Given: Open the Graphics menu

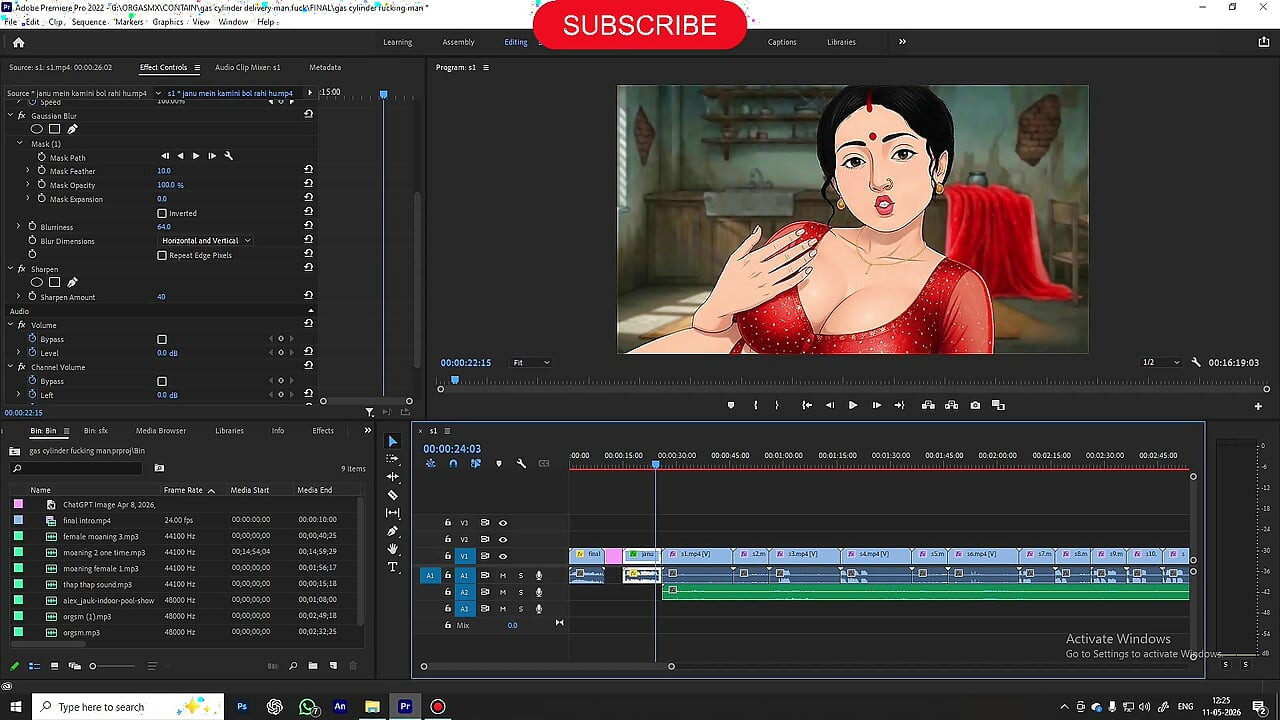Looking at the screenshot, I should tap(167, 21).
